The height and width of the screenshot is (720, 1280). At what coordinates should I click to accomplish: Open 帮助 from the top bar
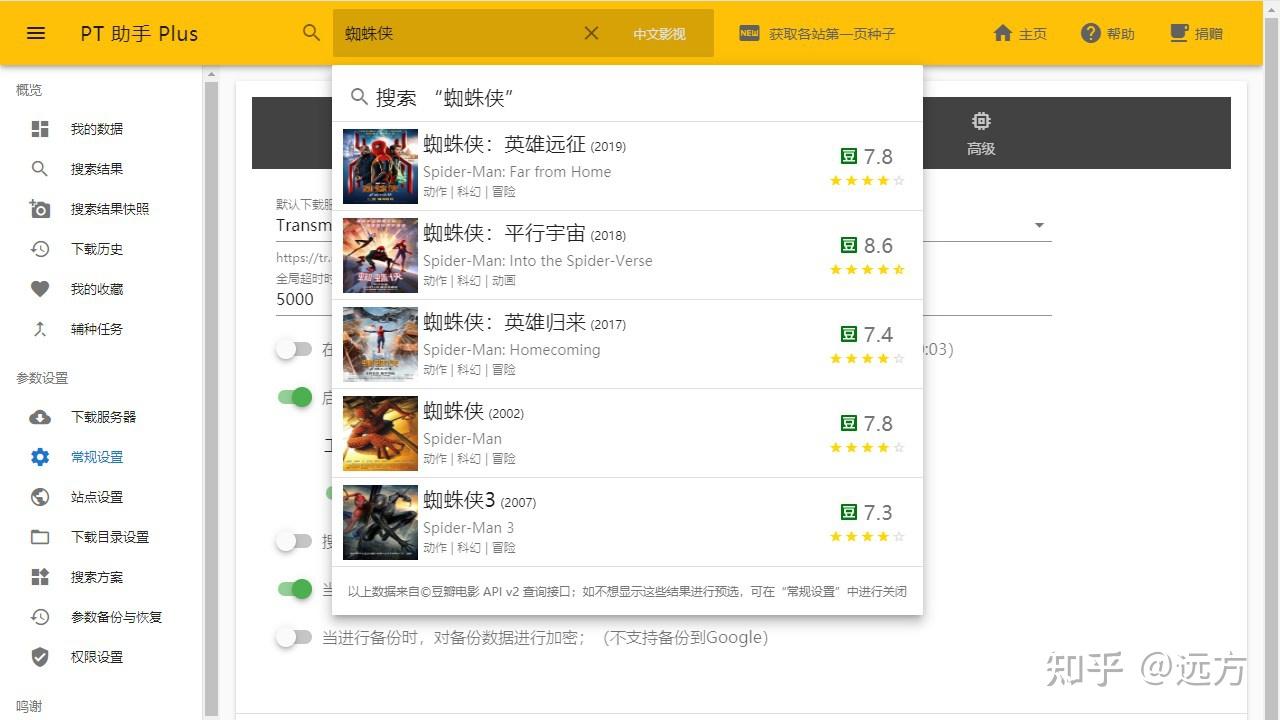click(1107, 32)
